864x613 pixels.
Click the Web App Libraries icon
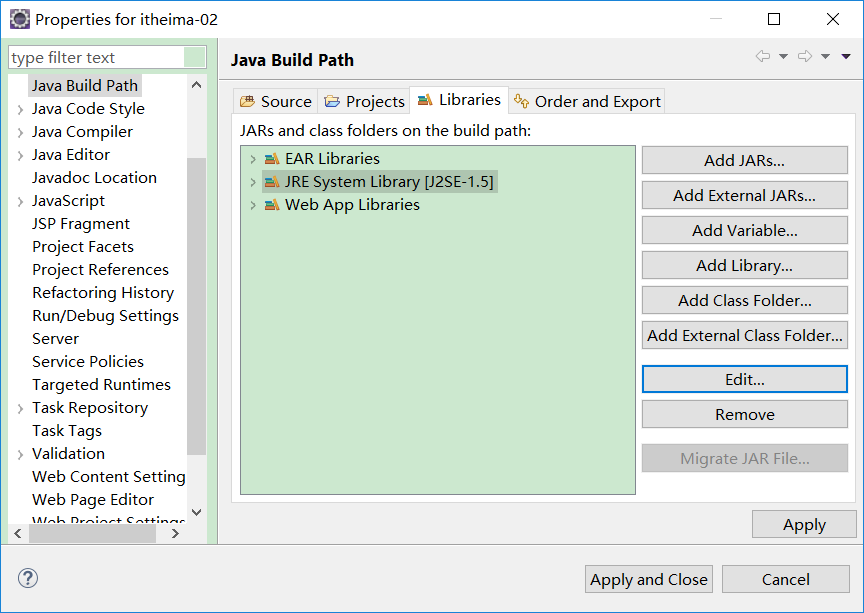pyautogui.click(x=272, y=205)
